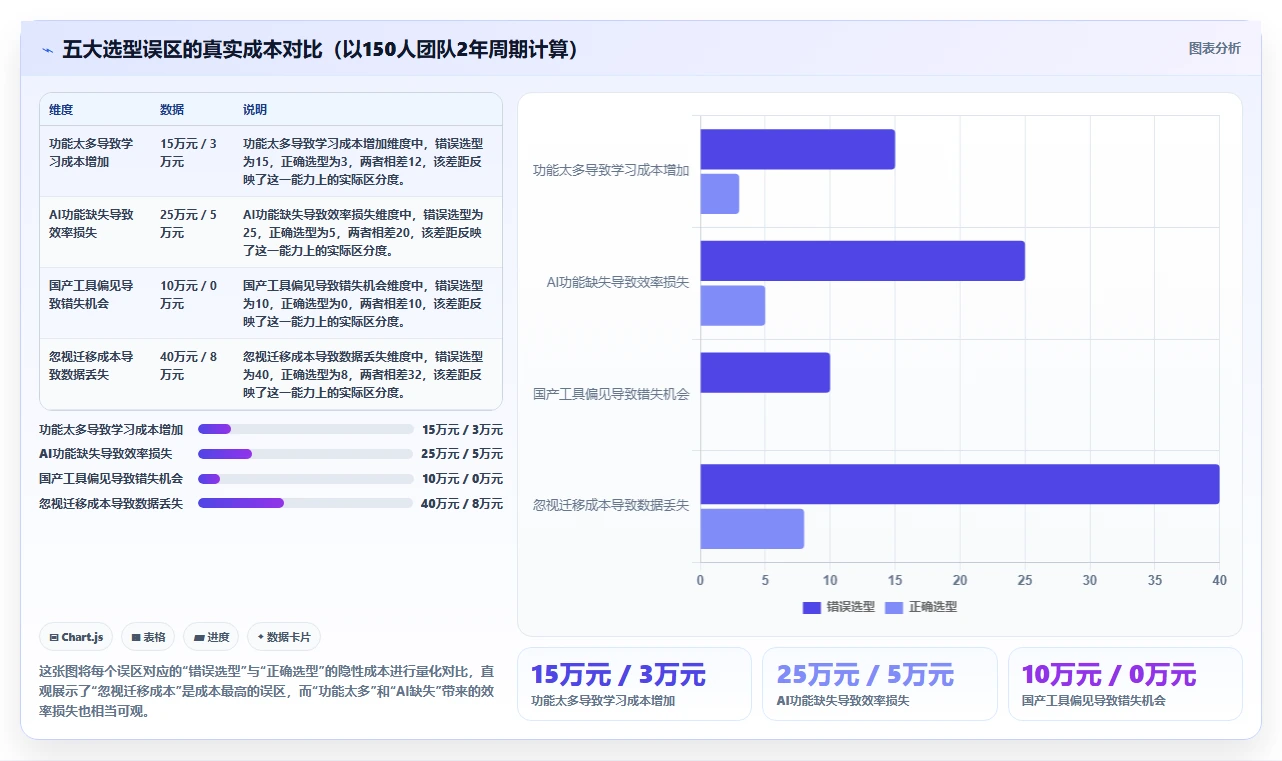1282x761 pixels.
Task: Click chart axis label AI功能缺失导致效率损失
Action: point(618,282)
